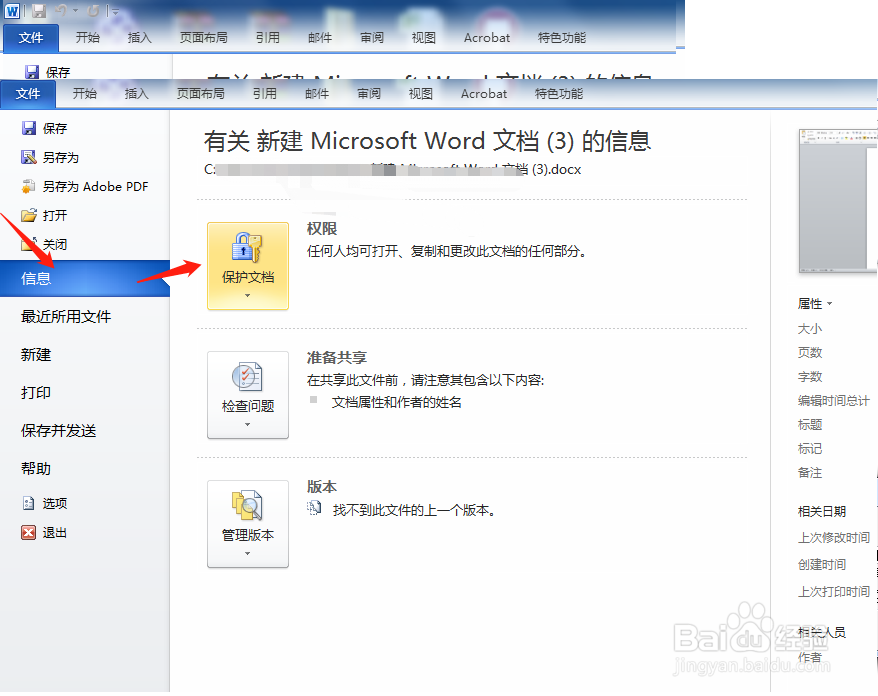This screenshot has width=878, height=696.
Task: Click the 文件 tab in the topmost ribbon beside the title bar
Action: [31, 38]
